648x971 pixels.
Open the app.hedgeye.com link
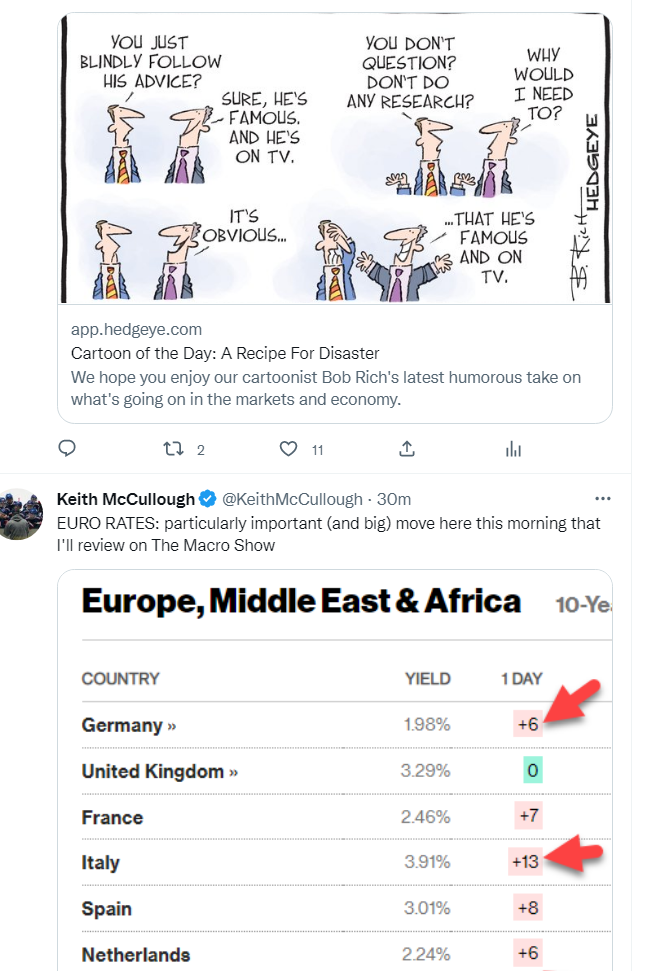point(136,329)
